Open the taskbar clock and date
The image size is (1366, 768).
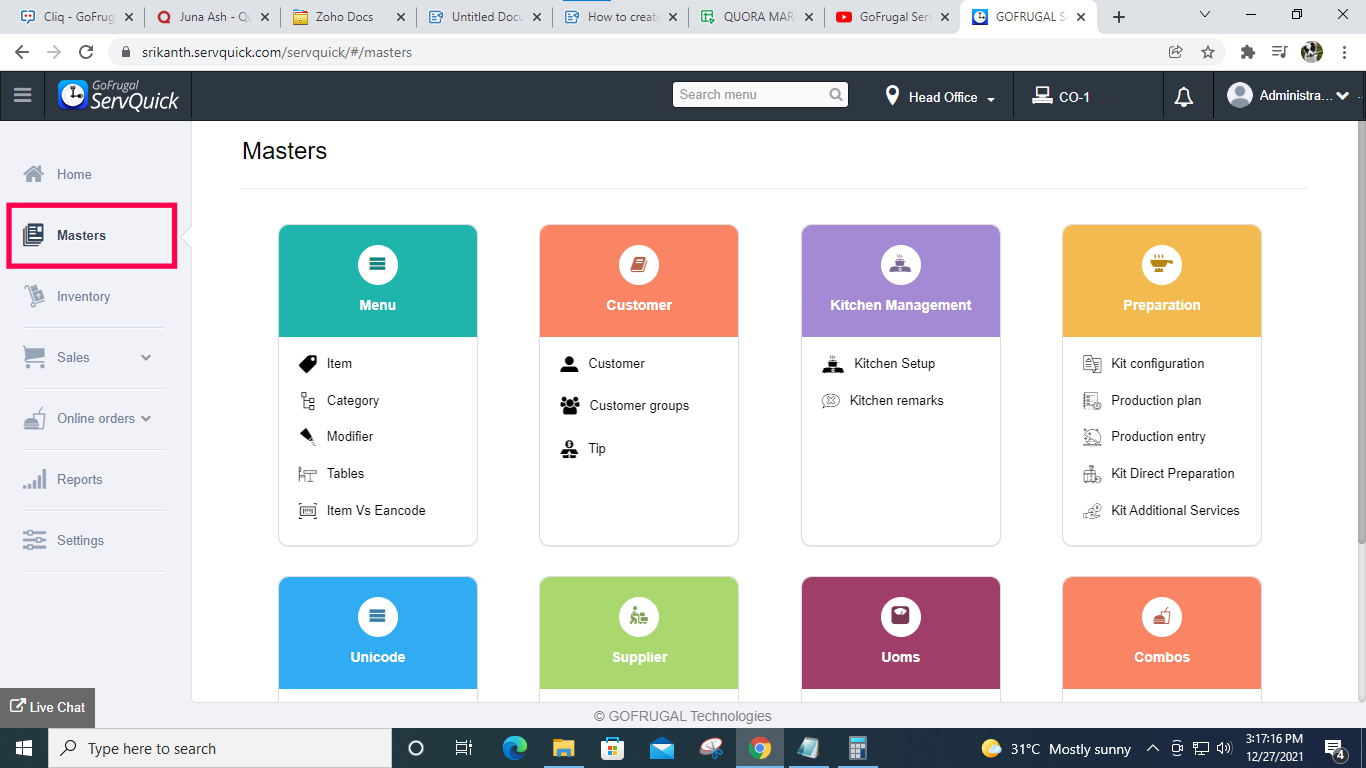(x=1273, y=748)
